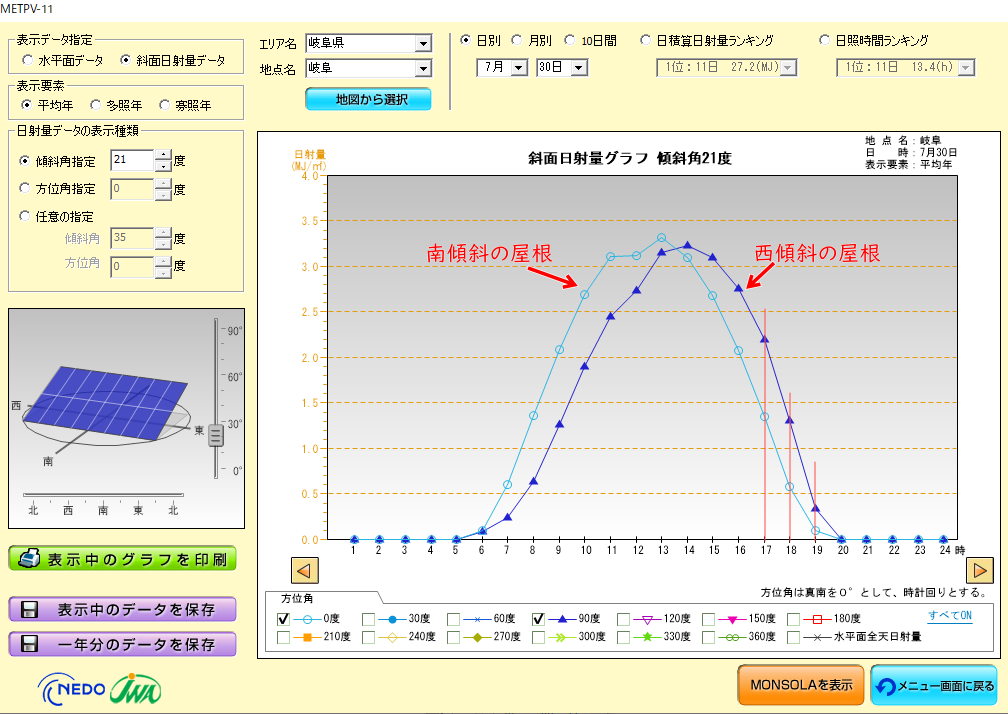The image size is (1008, 714).
Task: Save one year of data button
Action: [123, 644]
